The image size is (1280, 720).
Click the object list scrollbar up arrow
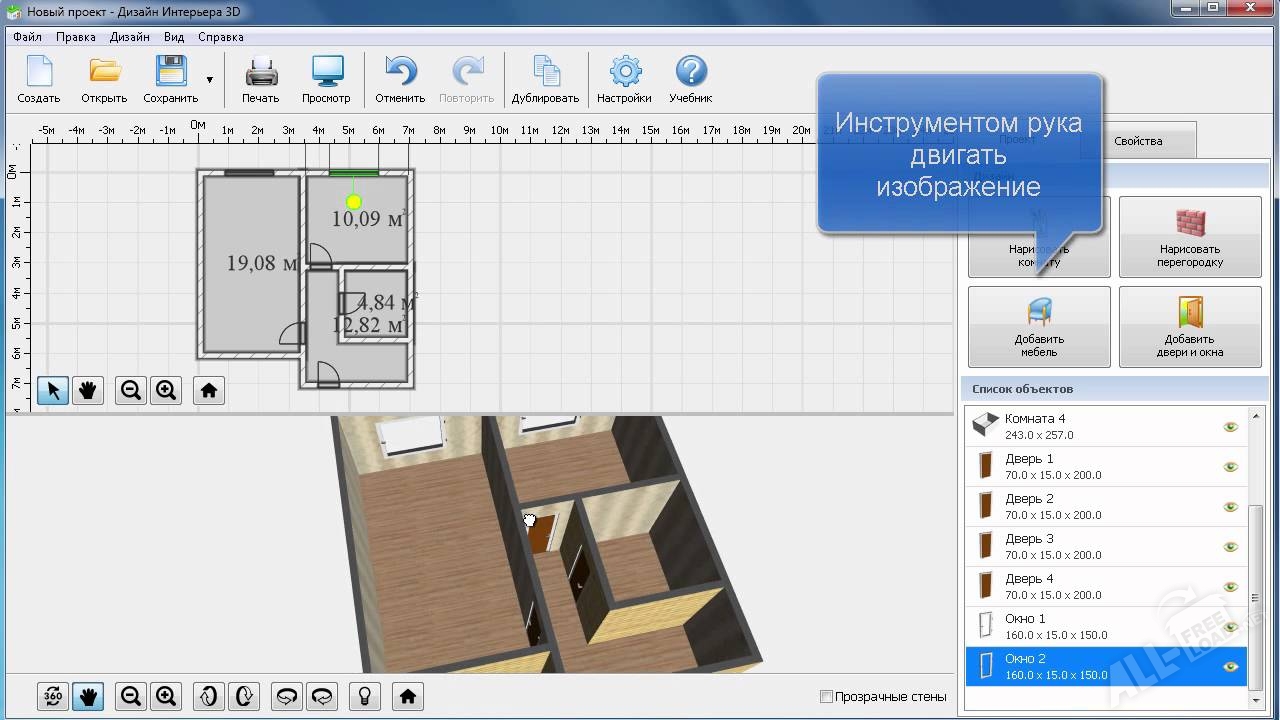point(1256,416)
